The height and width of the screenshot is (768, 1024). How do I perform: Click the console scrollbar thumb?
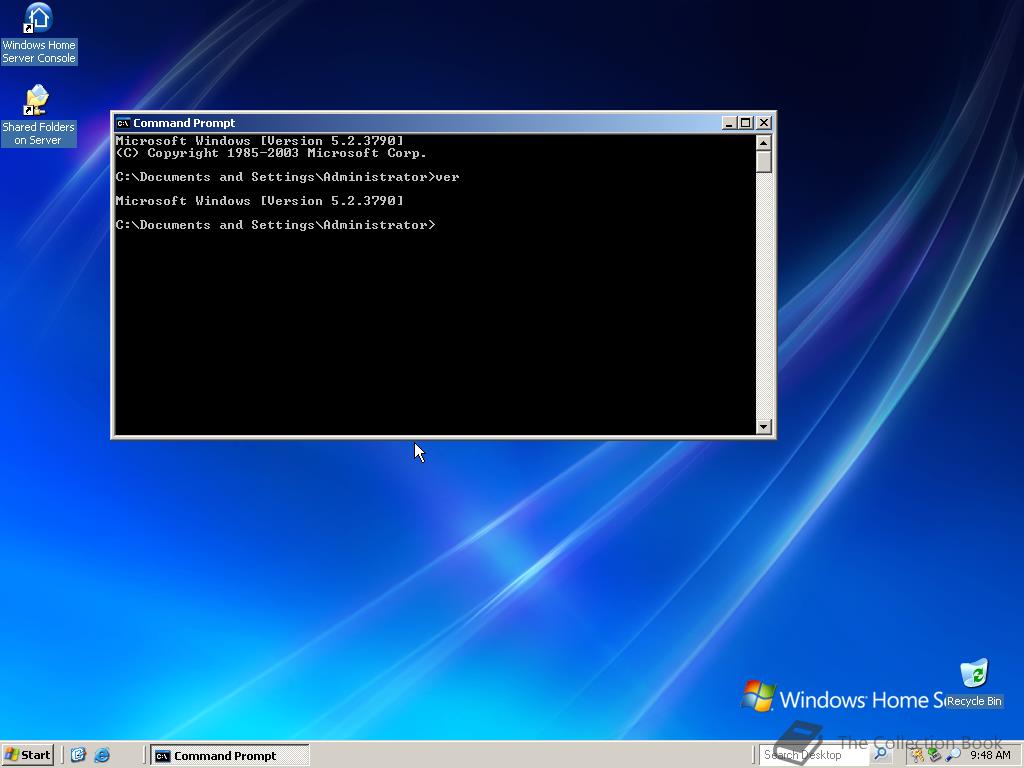pyautogui.click(x=763, y=162)
